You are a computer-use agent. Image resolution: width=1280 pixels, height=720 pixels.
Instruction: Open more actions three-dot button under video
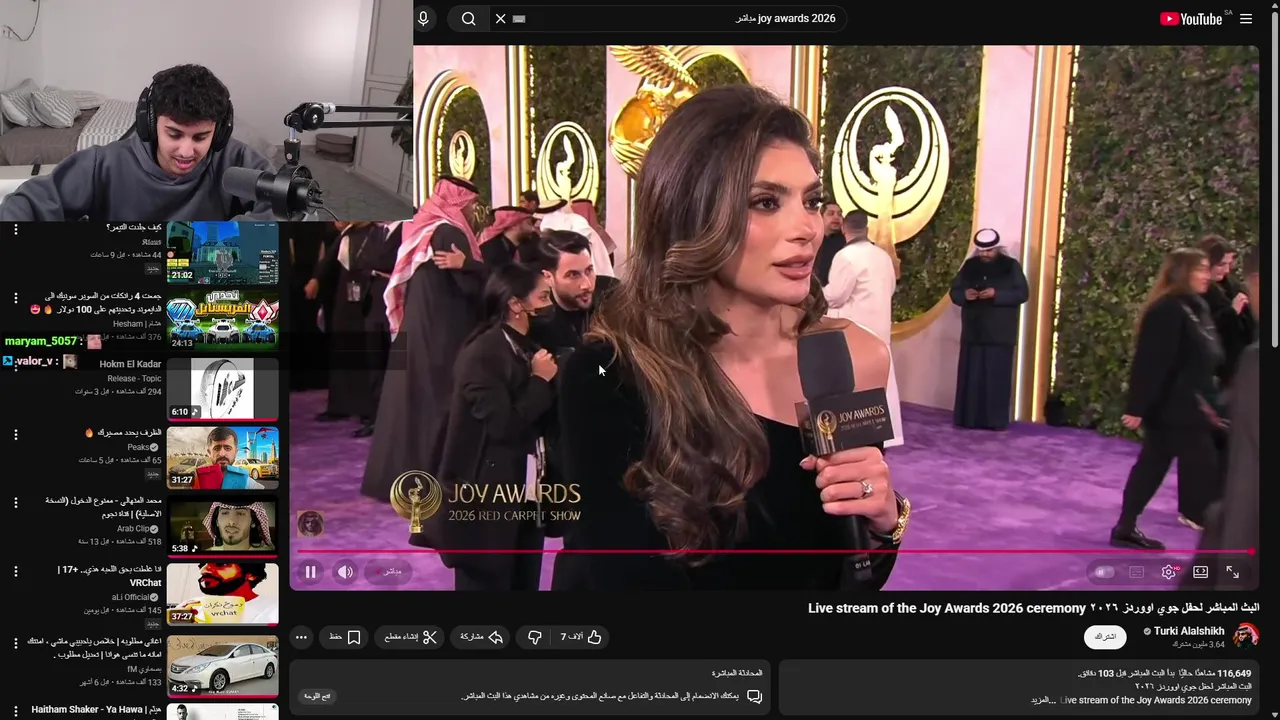pyautogui.click(x=301, y=637)
